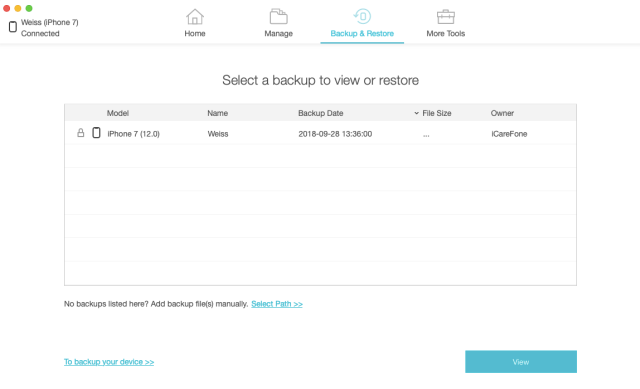Click the Name column header
Viewport: 640px width, 389px height.
(x=218, y=113)
